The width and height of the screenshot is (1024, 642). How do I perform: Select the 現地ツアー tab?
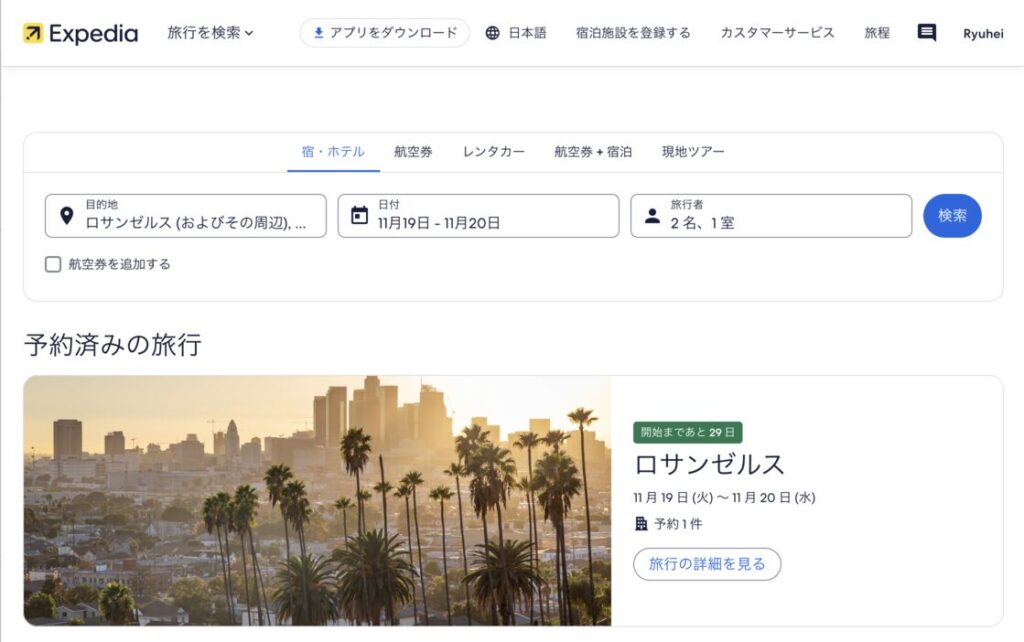tap(692, 152)
